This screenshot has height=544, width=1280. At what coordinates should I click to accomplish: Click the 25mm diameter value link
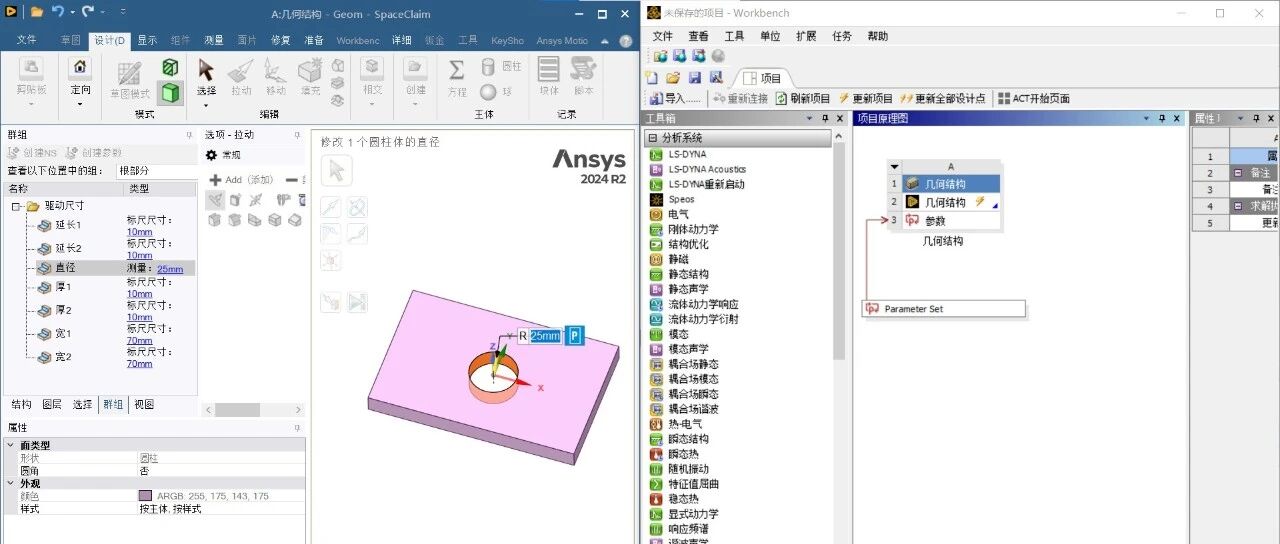pyautogui.click(x=170, y=269)
